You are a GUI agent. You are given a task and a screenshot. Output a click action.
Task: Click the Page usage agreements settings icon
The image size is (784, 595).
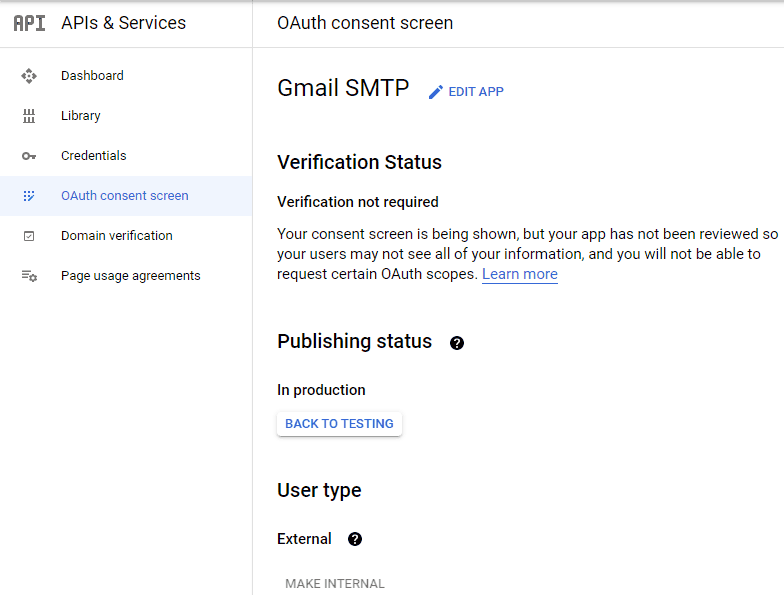pyautogui.click(x=29, y=276)
